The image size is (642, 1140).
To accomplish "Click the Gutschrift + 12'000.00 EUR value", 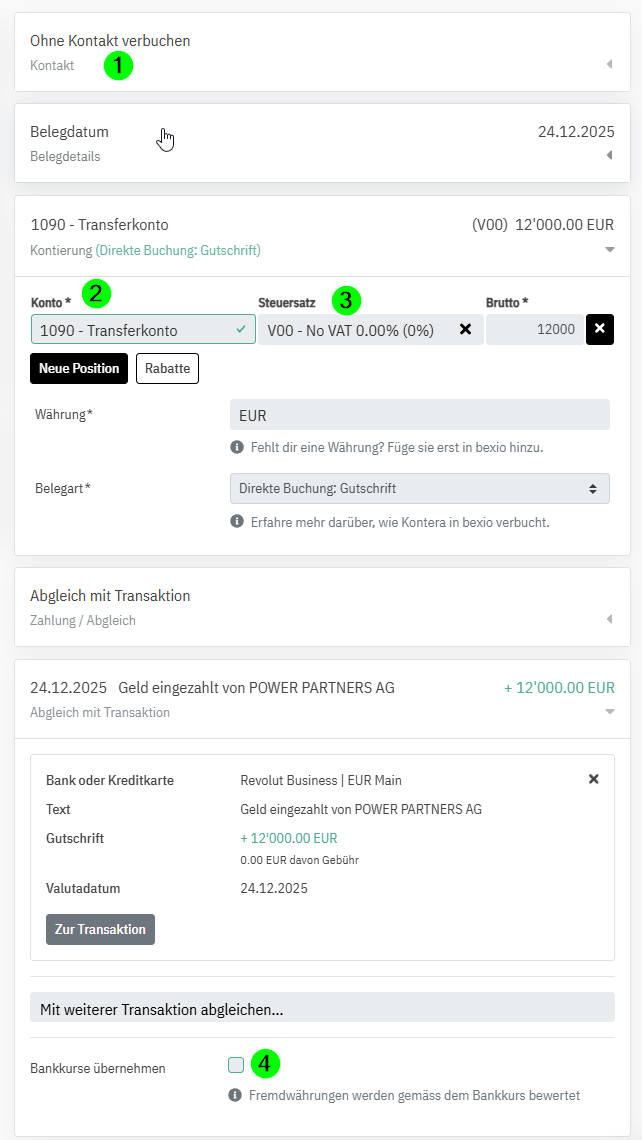I will pyautogui.click(x=289, y=838).
